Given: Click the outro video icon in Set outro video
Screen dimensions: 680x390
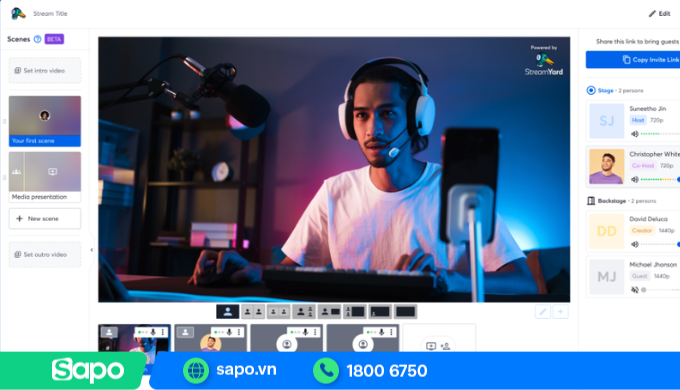Looking at the screenshot, I should (x=18, y=254).
